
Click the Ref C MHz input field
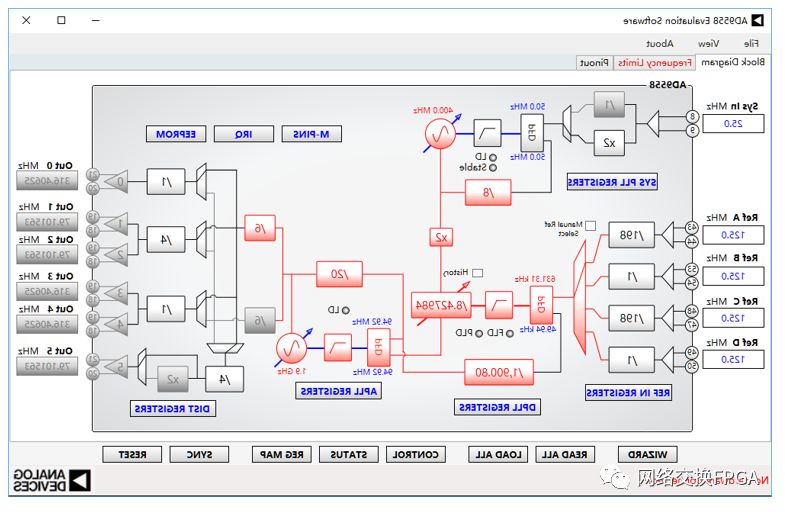(x=733, y=318)
